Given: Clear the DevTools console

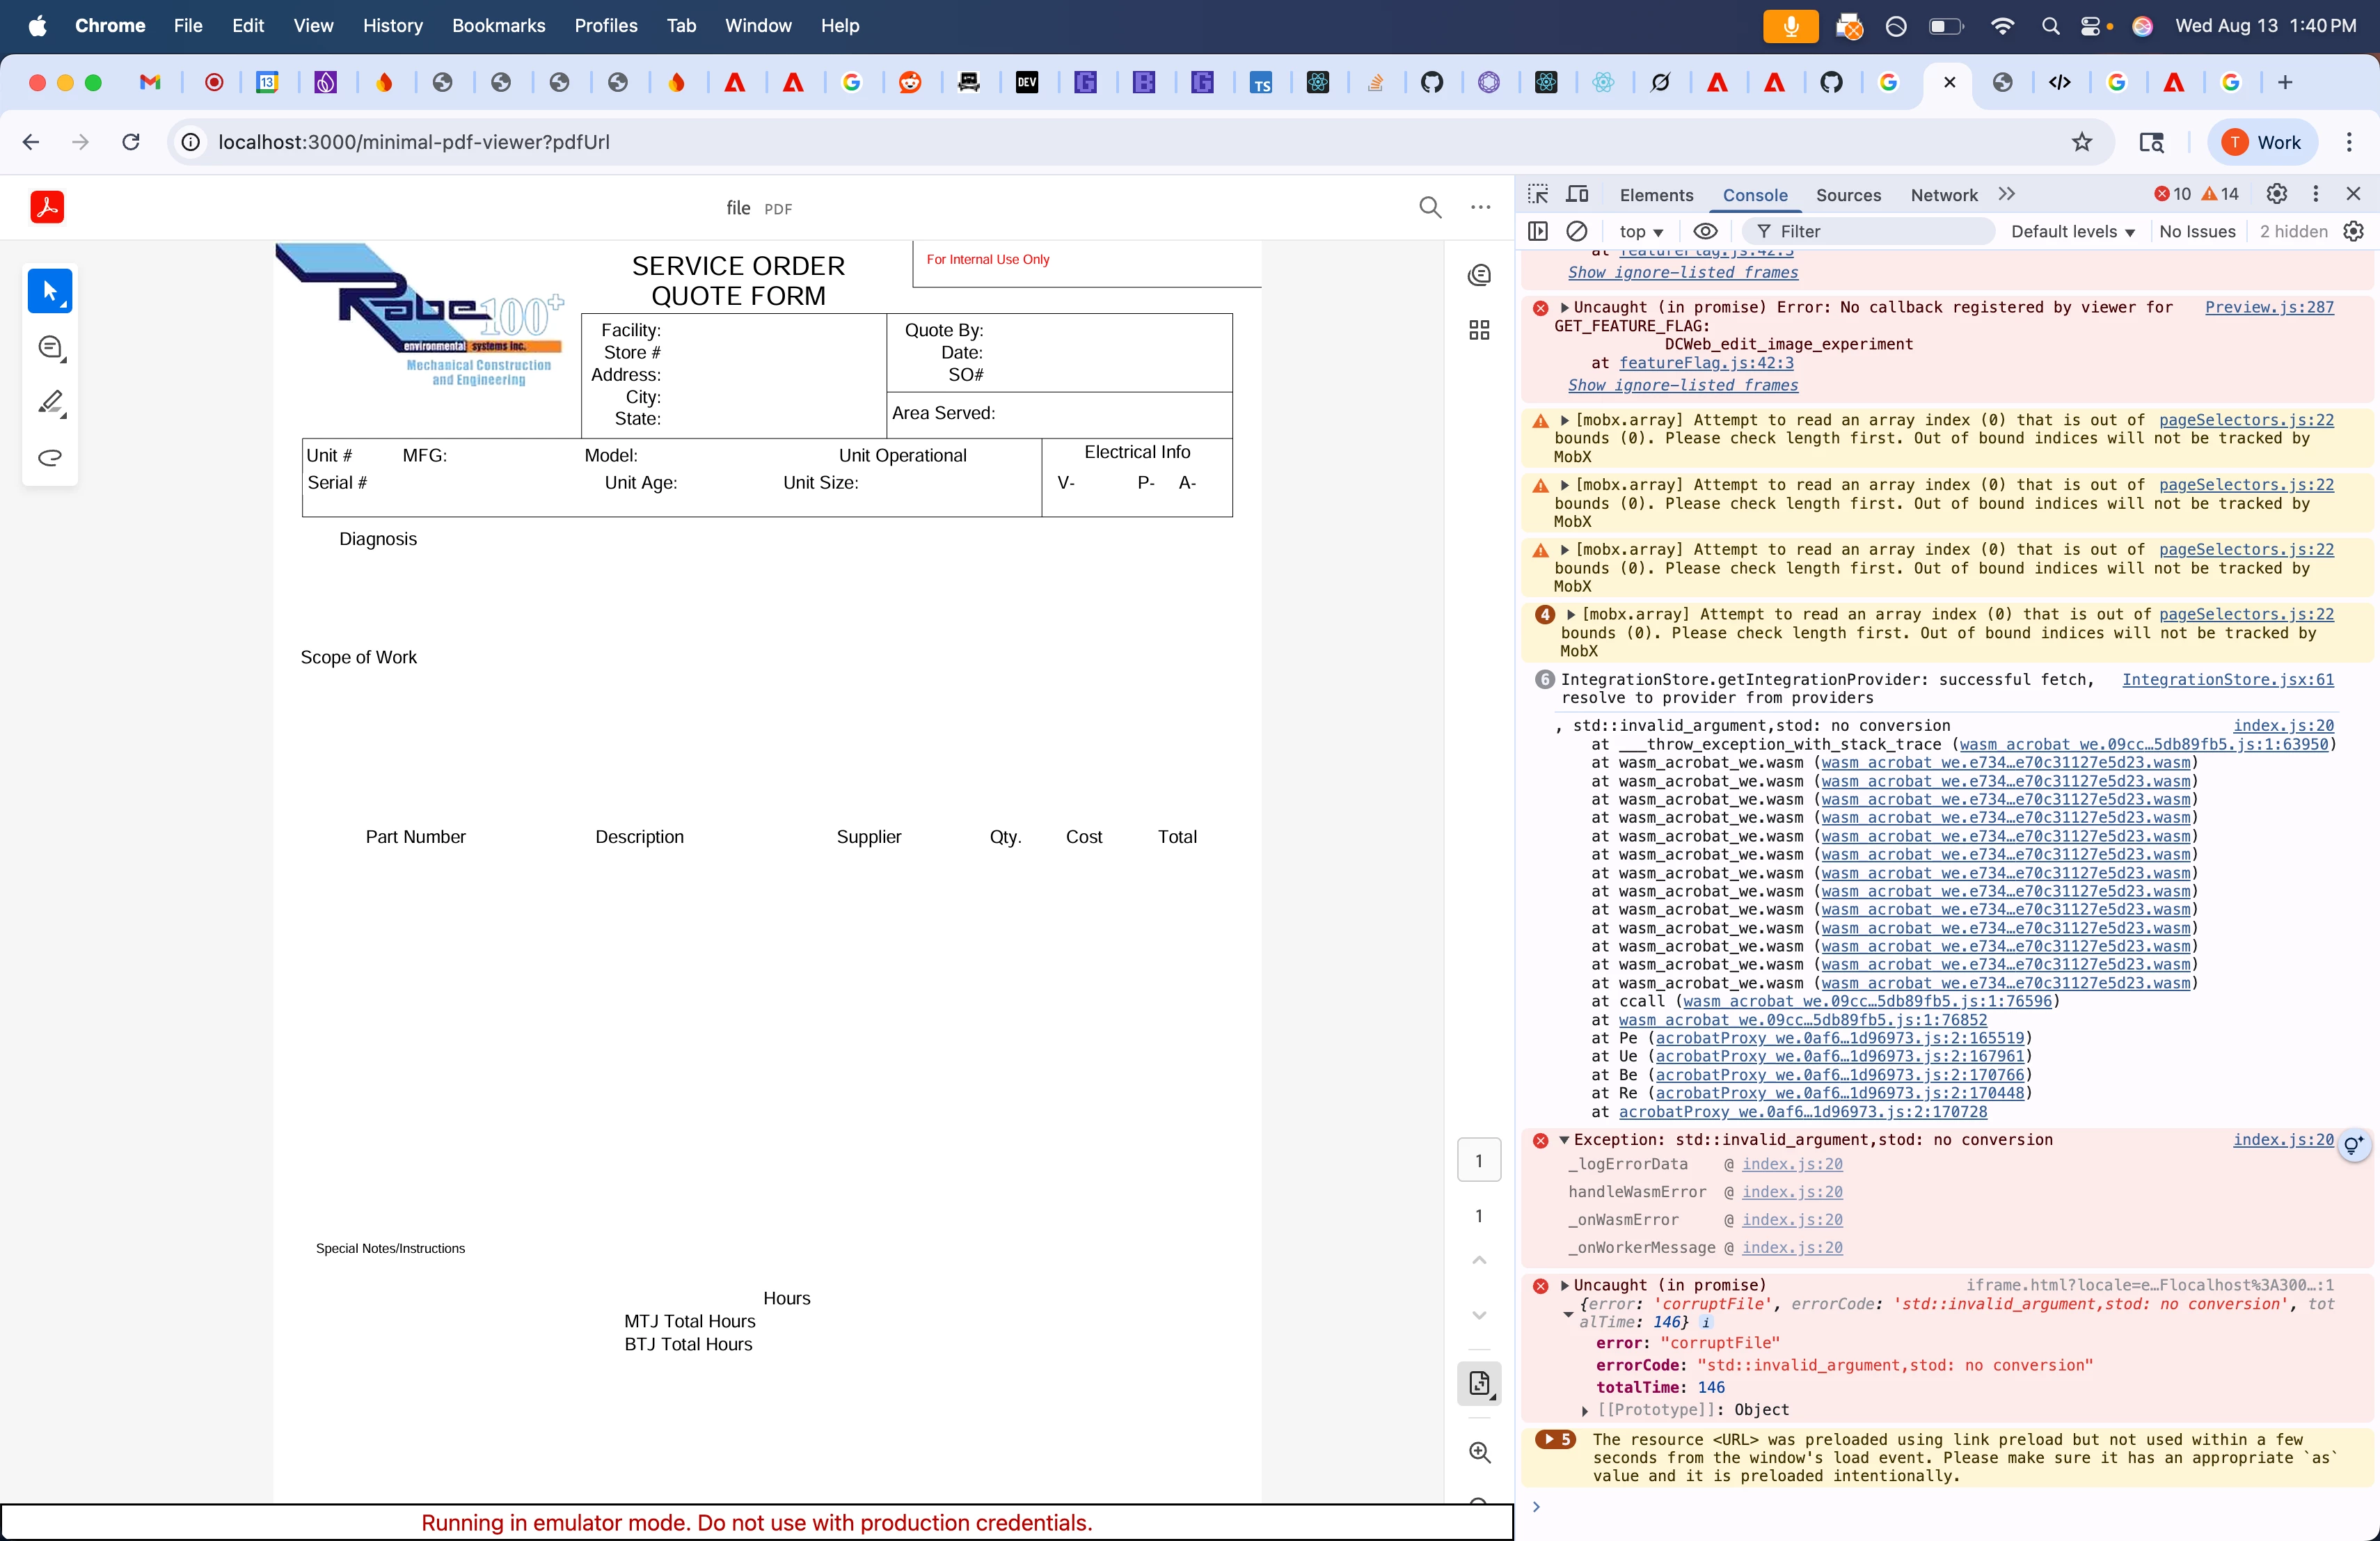Looking at the screenshot, I should coord(1577,231).
